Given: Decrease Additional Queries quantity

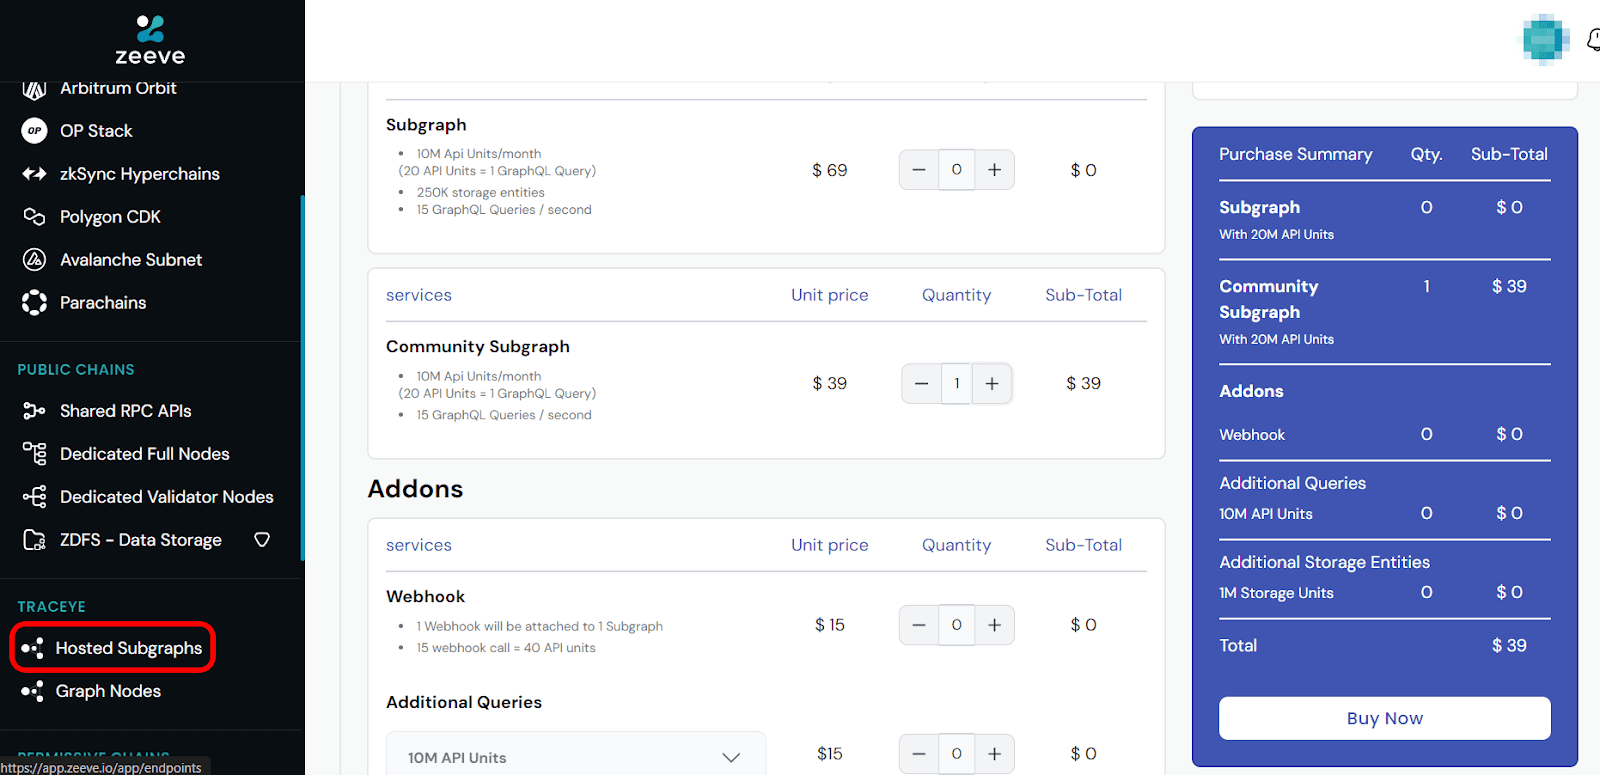Looking at the screenshot, I should 919,754.
